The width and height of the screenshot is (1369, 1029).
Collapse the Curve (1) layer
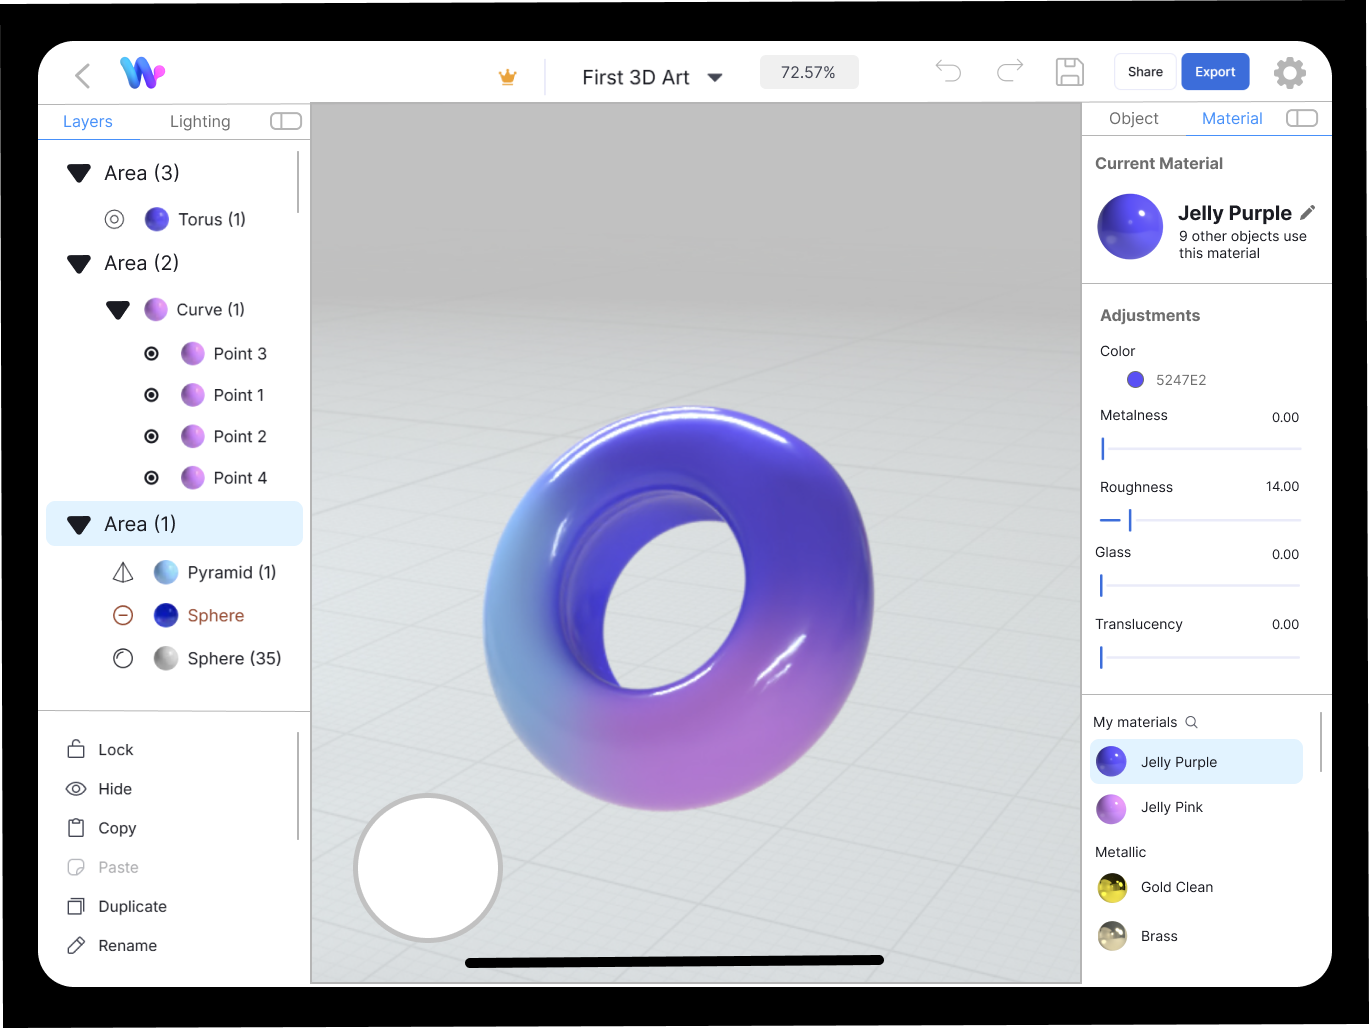point(118,310)
